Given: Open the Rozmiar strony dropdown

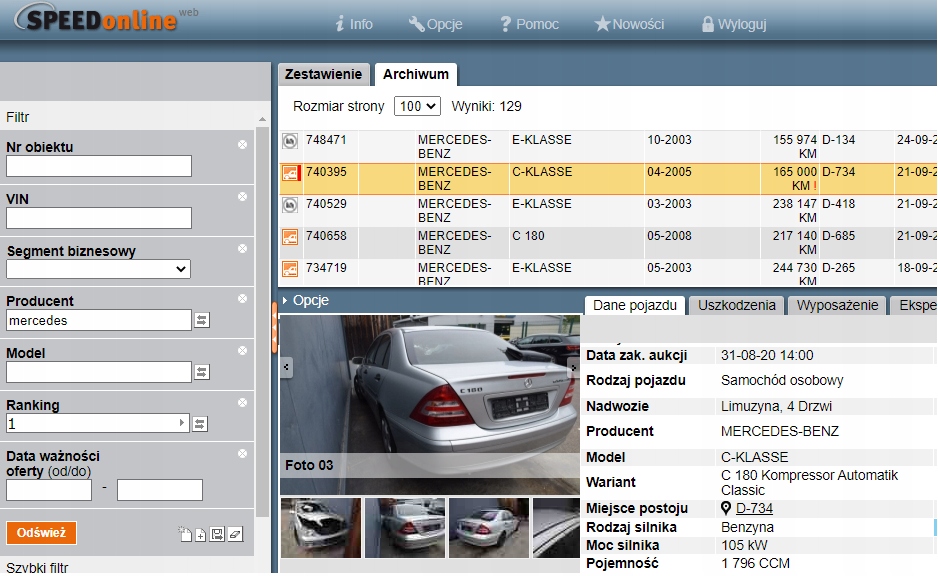Looking at the screenshot, I should point(417,106).
